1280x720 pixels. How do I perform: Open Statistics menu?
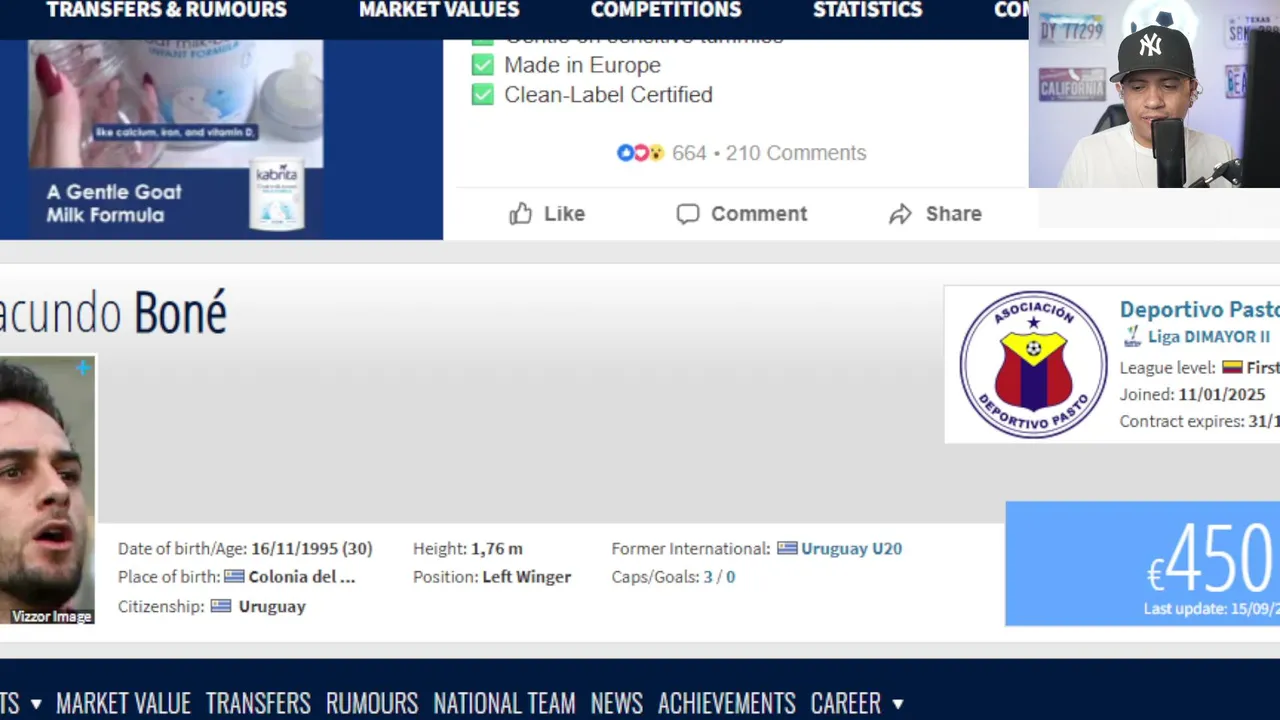[x=867, y=10]
